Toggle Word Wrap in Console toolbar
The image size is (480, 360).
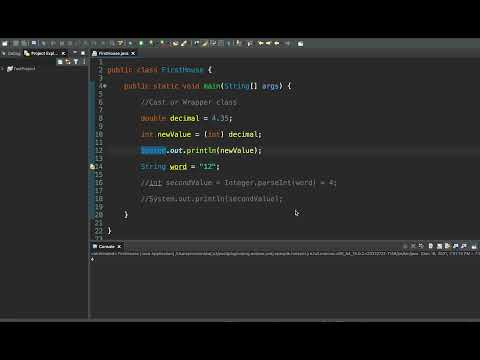[447, 246]
